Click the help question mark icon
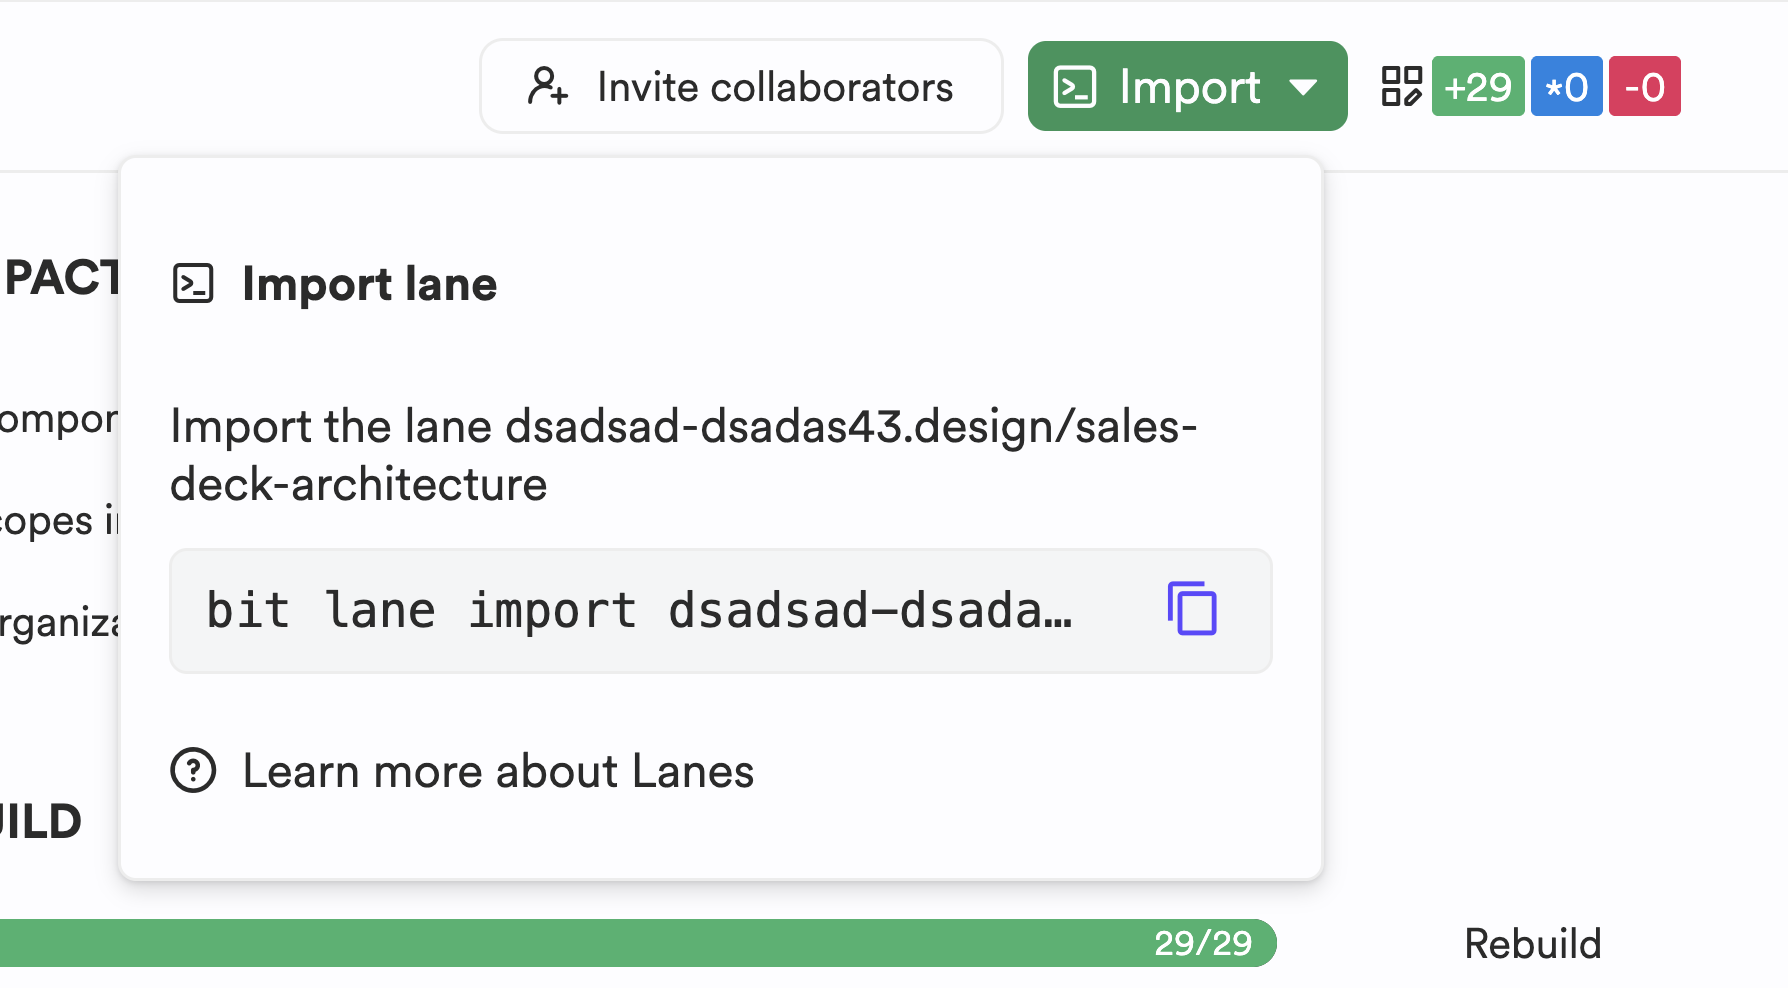 (193, 771)
